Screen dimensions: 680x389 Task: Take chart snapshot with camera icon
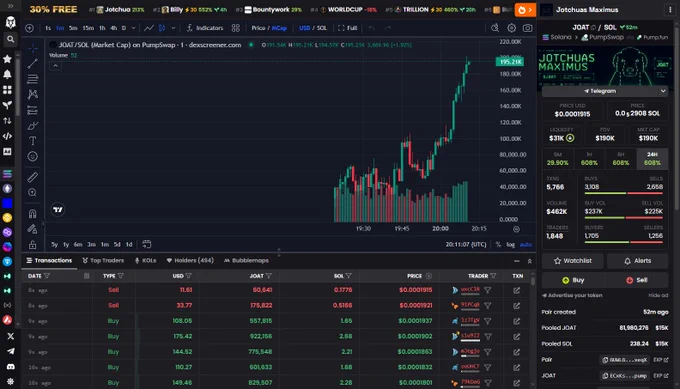527,28
